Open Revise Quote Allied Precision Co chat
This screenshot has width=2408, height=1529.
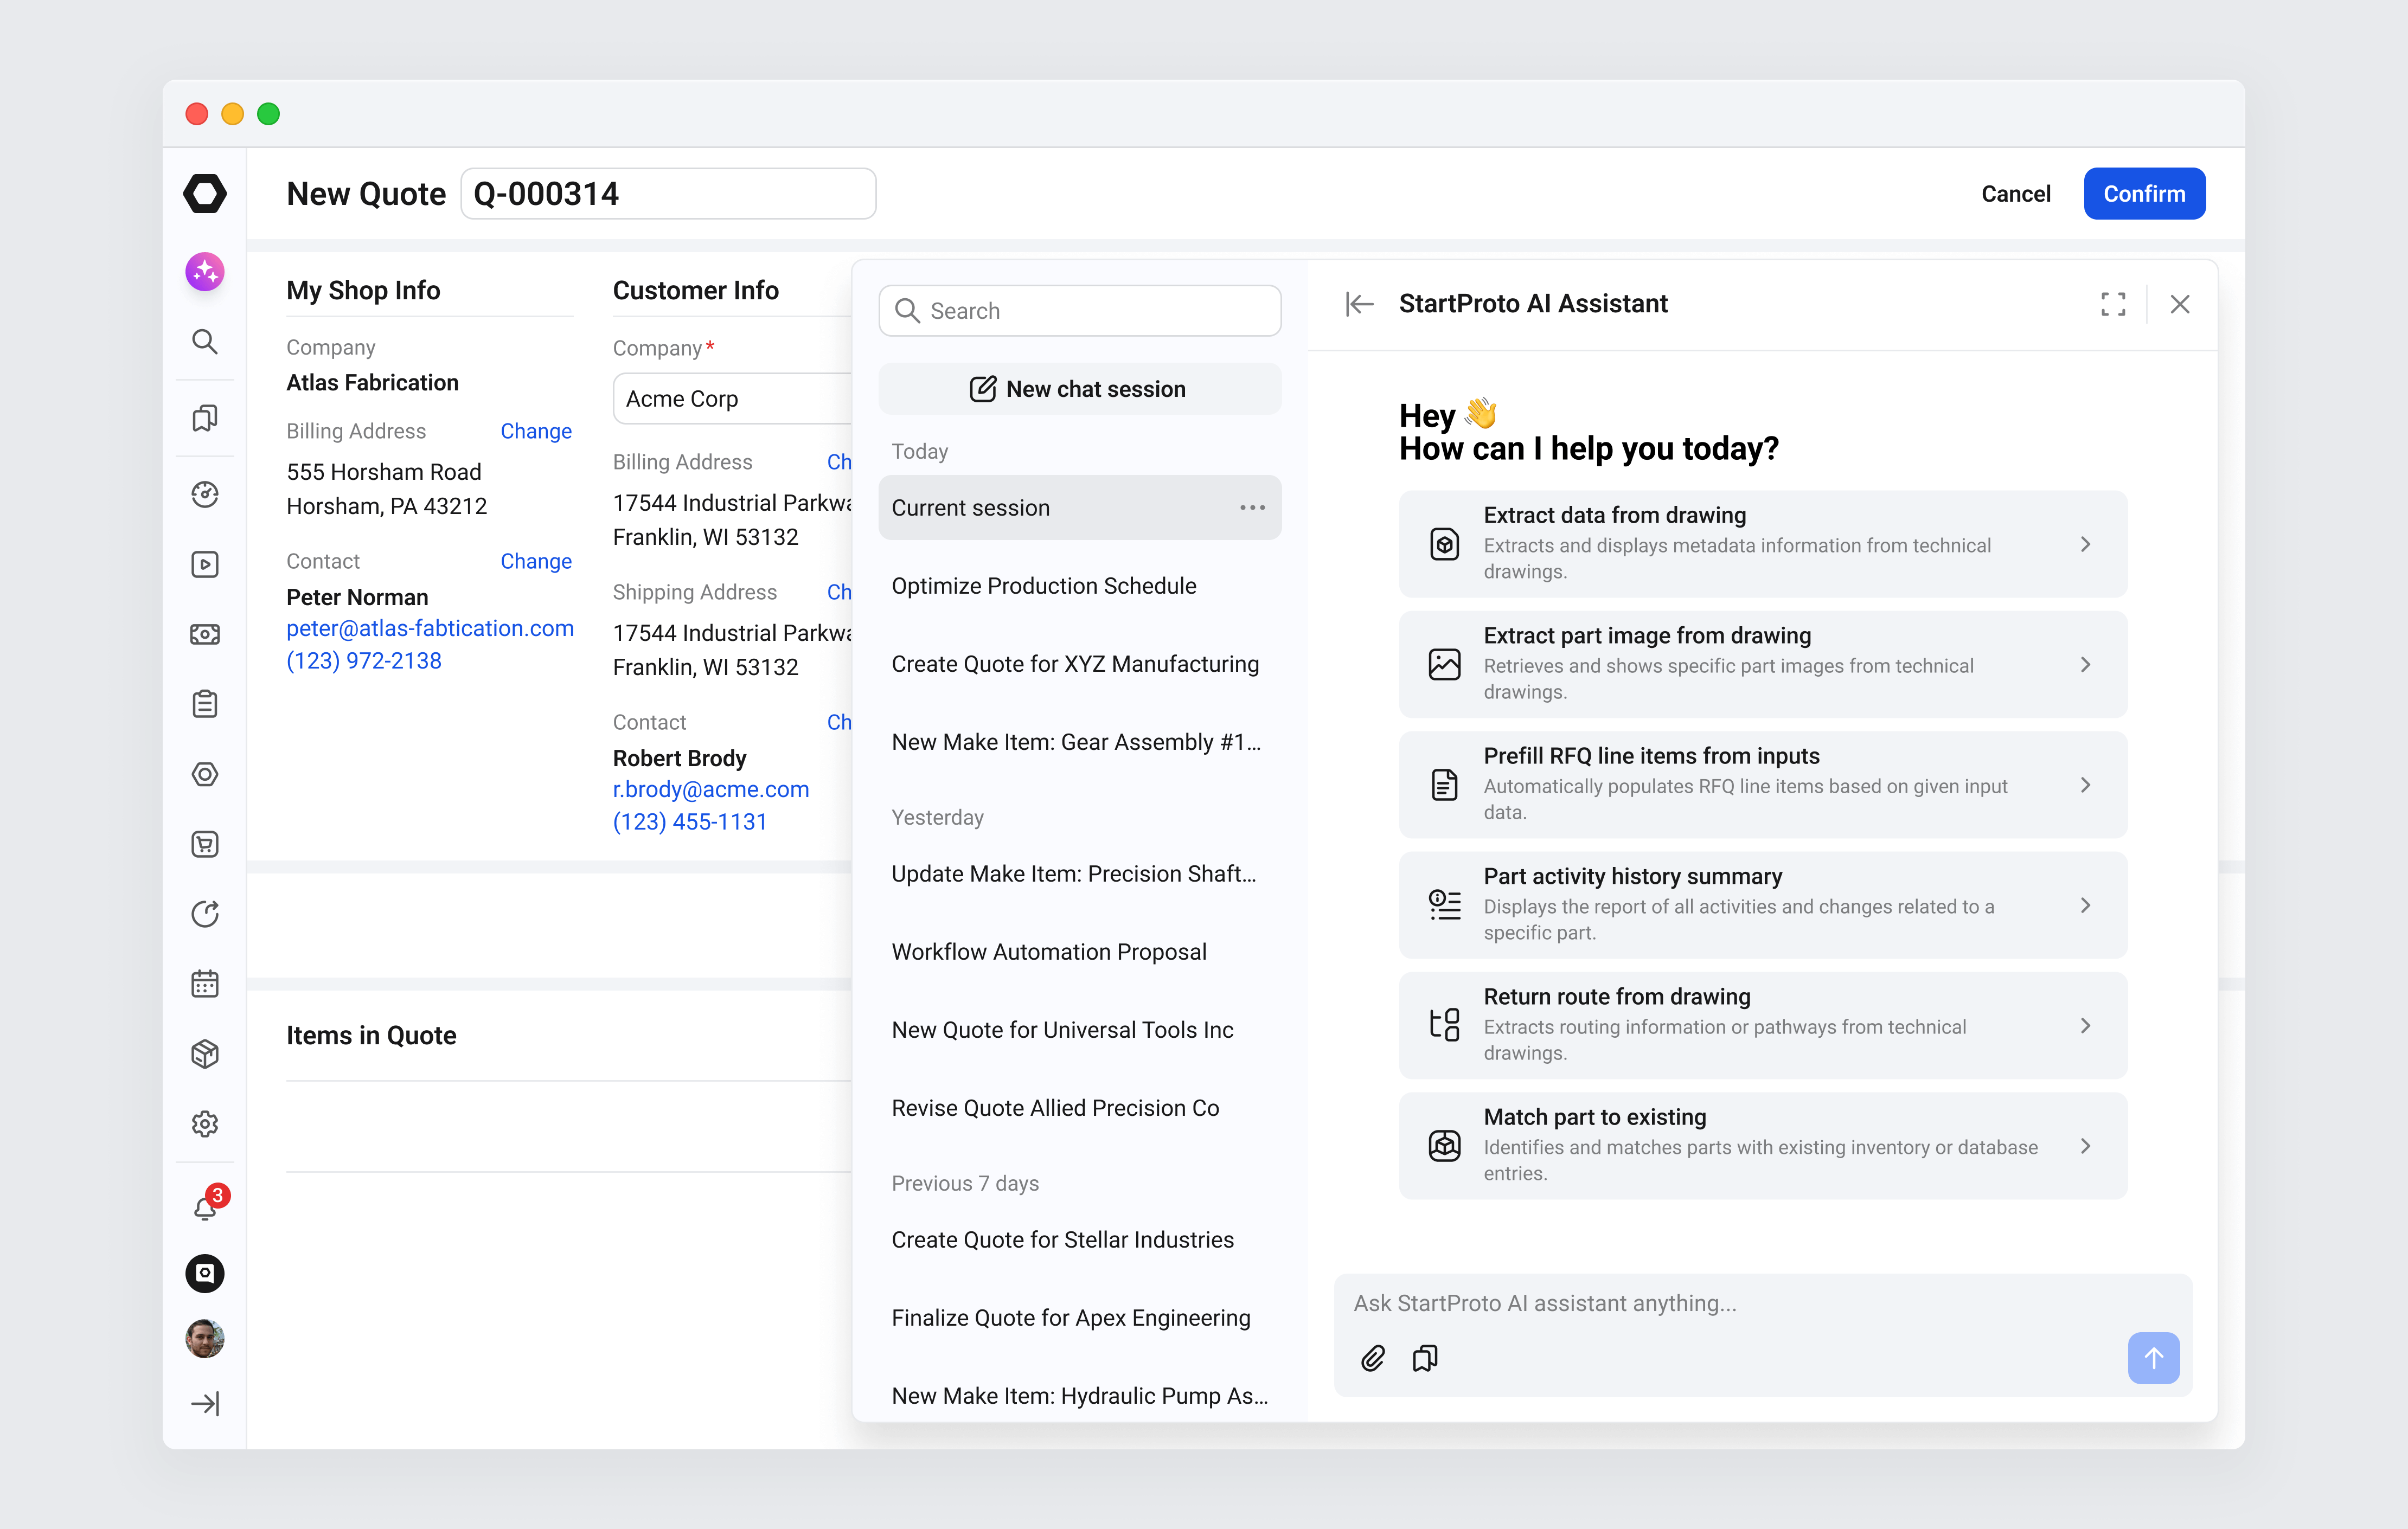(x=1079, y=1108)
